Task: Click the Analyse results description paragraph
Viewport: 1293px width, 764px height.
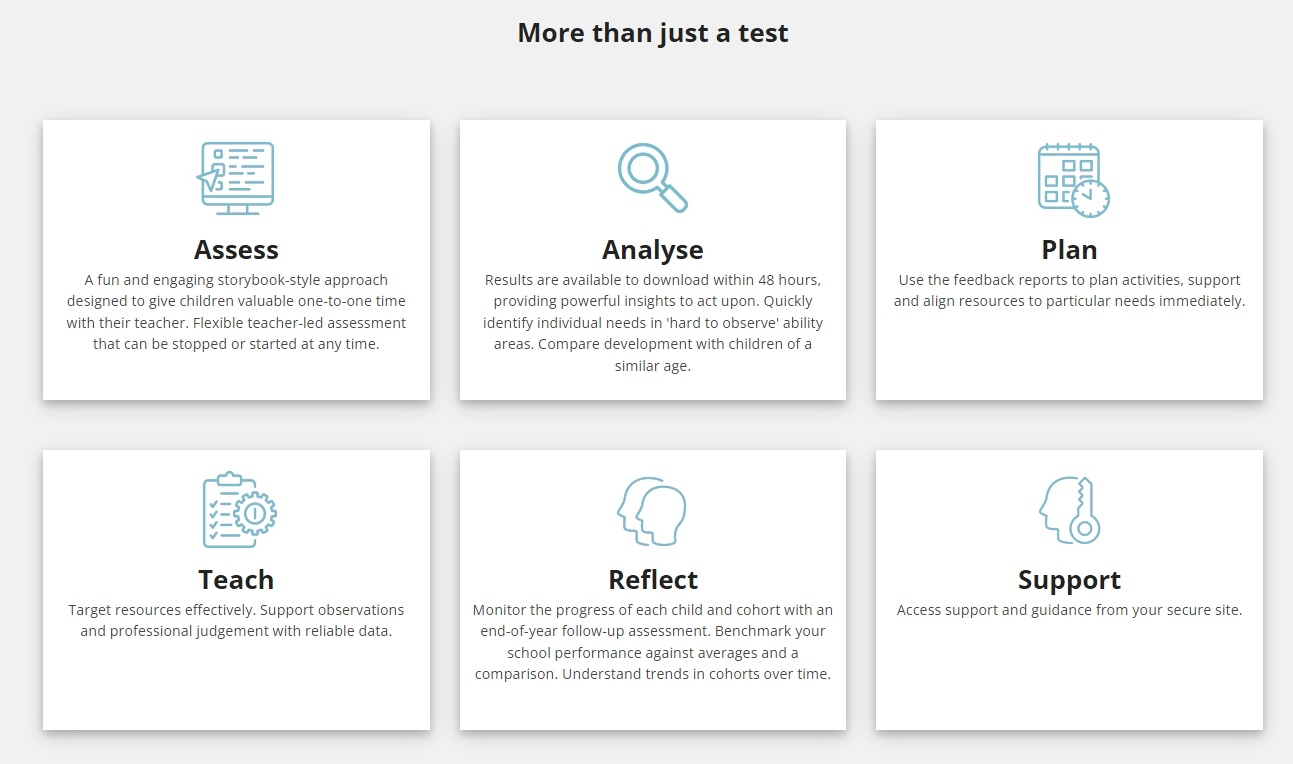Action: tap(652, 322)
